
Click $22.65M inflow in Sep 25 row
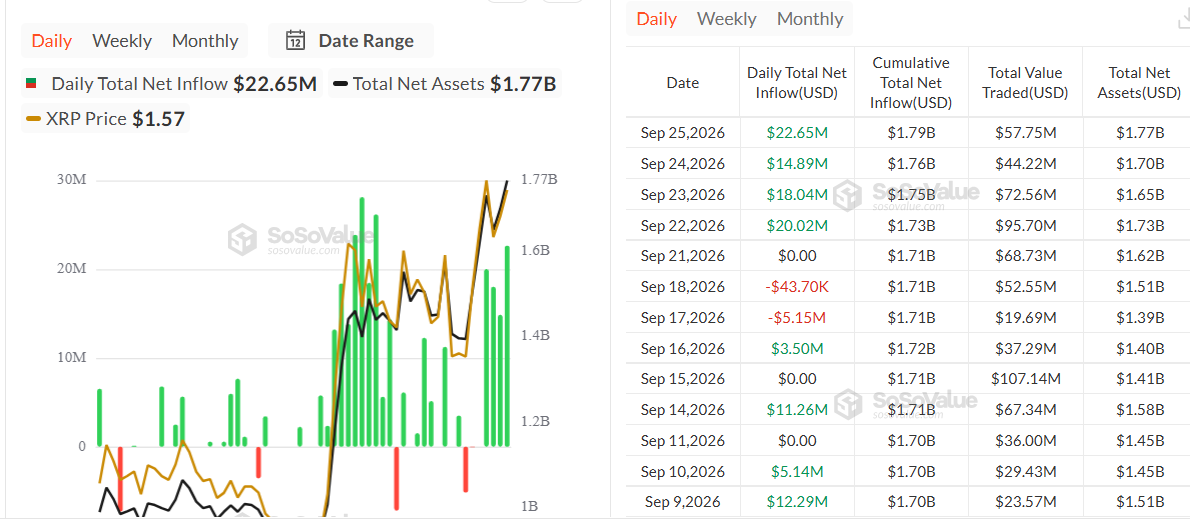[797, 133]
